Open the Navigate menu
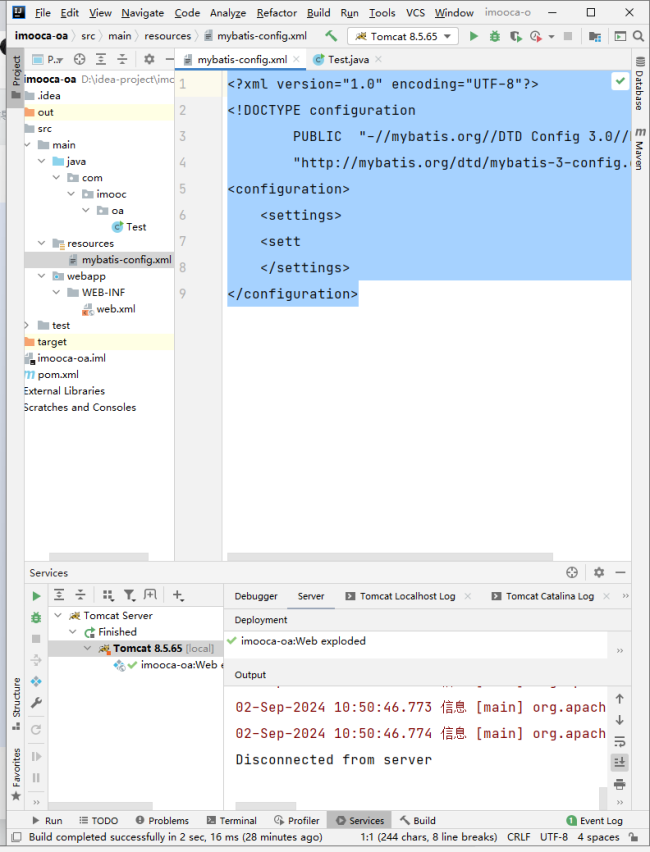This screenshot has height=852, width=650. 142,12
